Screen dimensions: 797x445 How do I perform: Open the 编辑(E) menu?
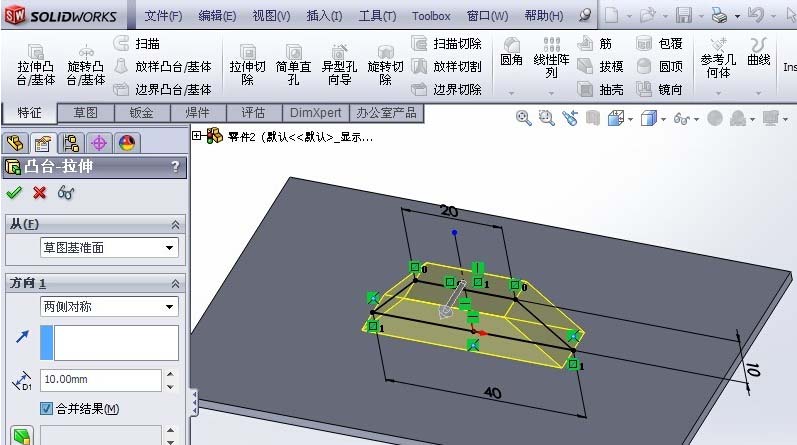217,16
